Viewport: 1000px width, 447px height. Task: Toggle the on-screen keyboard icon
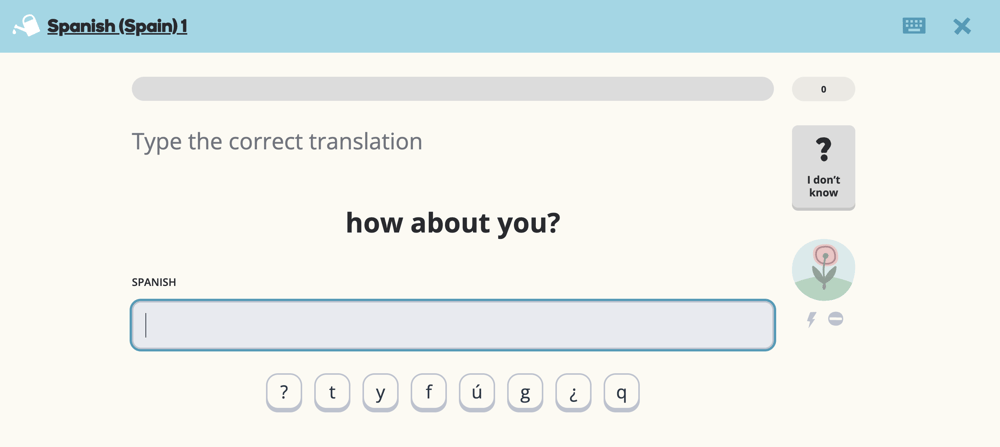(914, 26)
